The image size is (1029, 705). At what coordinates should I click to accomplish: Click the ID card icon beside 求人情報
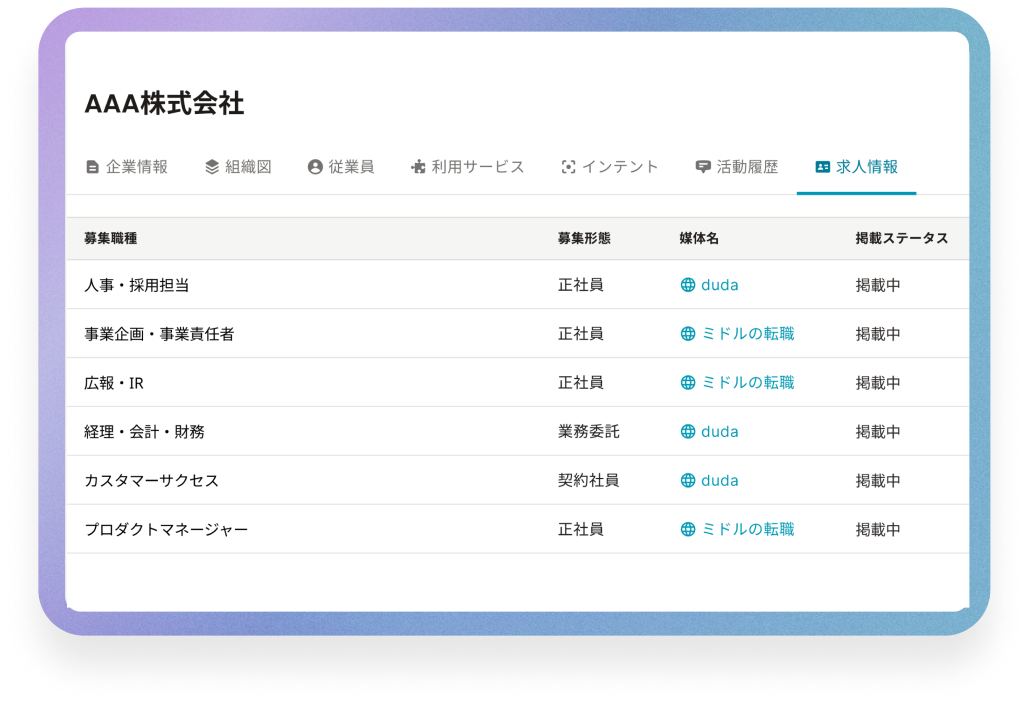[823, 167]
